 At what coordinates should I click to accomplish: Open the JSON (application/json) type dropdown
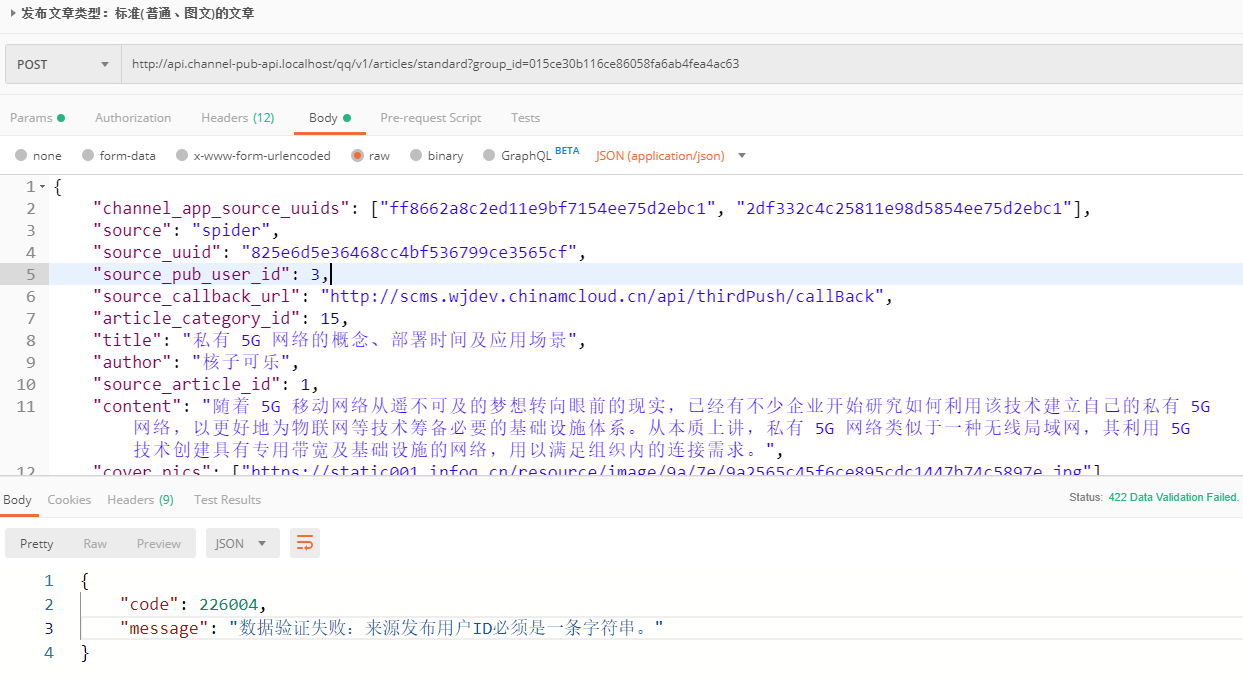click(x=671, y=156)
